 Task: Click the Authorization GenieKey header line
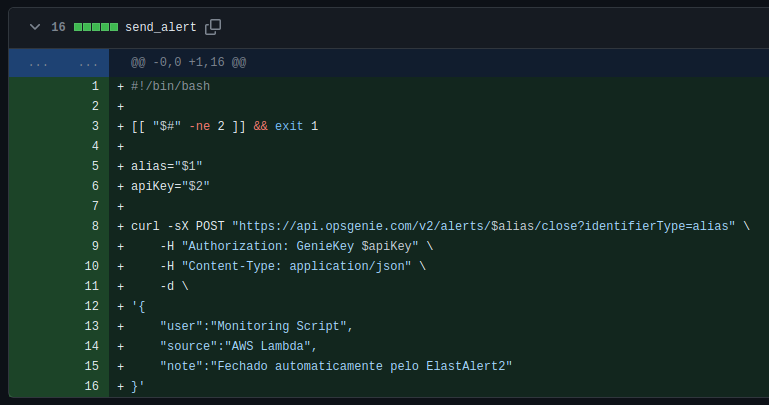point(297,246)
